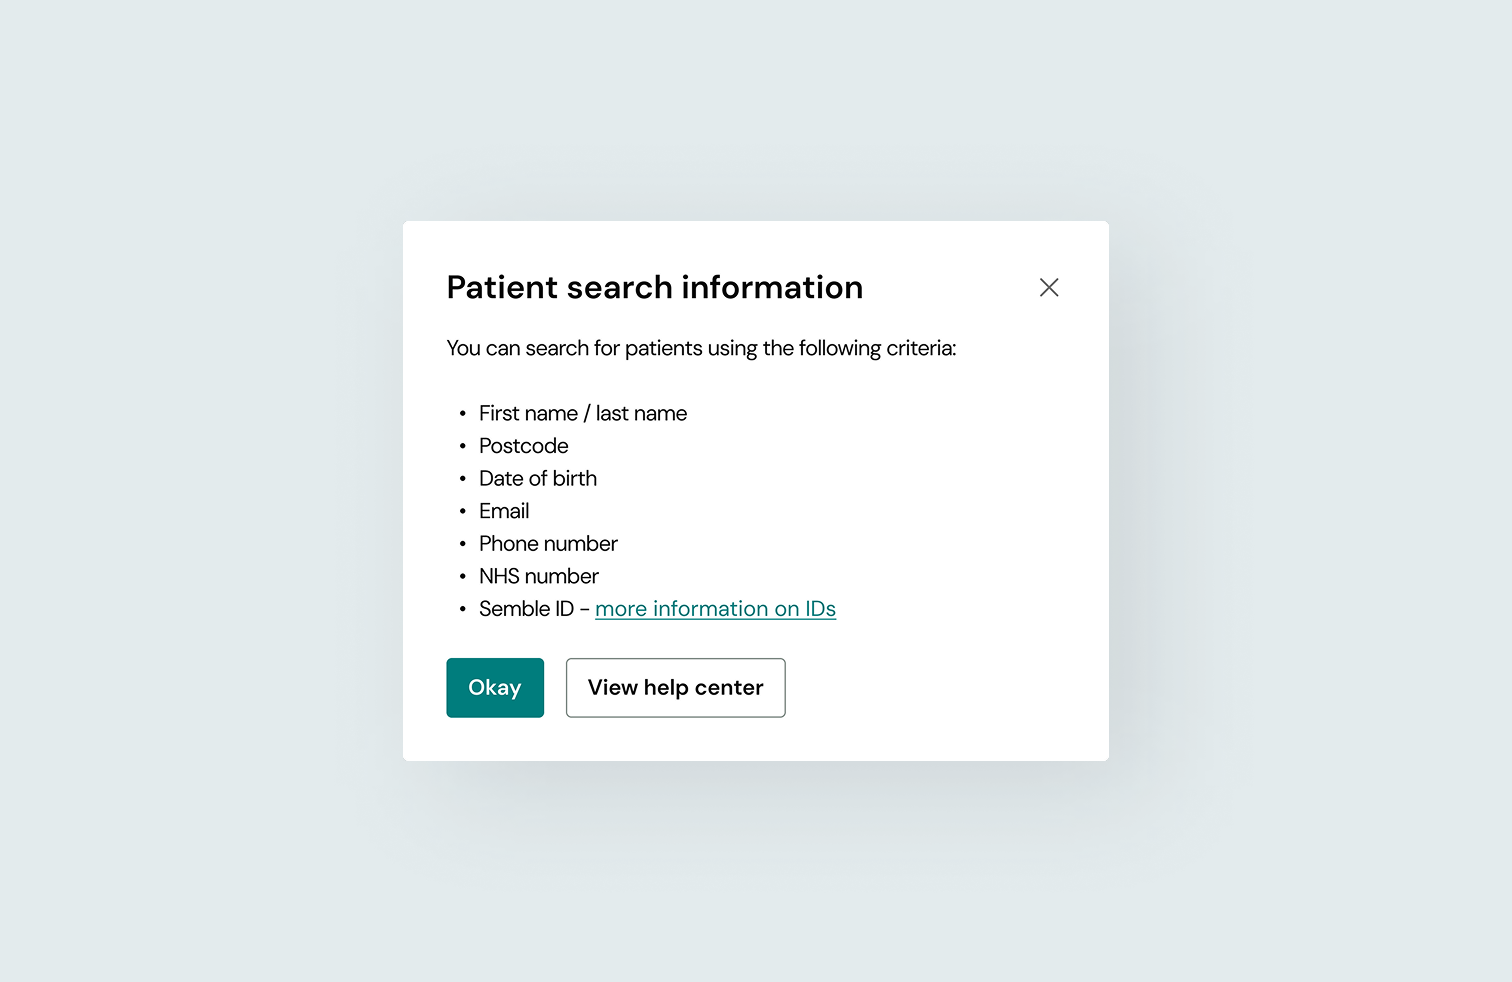Click the 'Date of birth' criterion
This screenshot has height=982, width=1512.
coord(538,478)
